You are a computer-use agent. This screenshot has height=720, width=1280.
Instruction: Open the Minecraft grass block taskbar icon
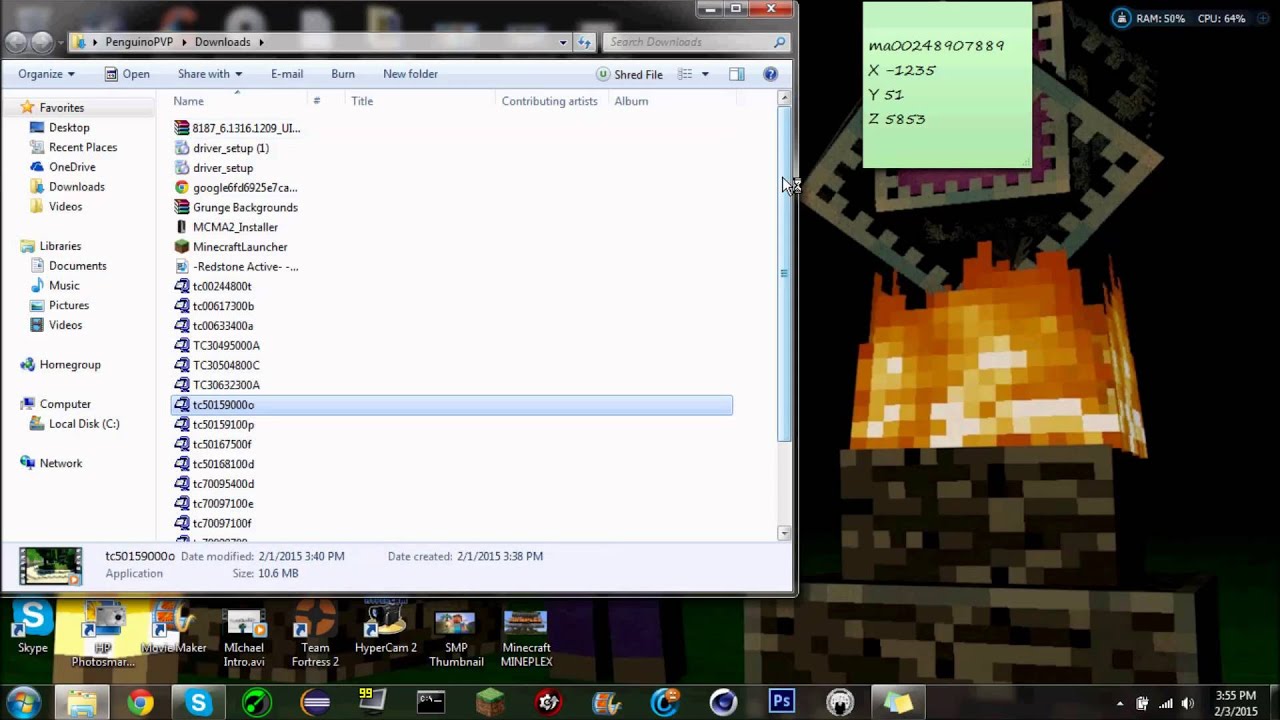pyautogui.click(x=490, y=703)
